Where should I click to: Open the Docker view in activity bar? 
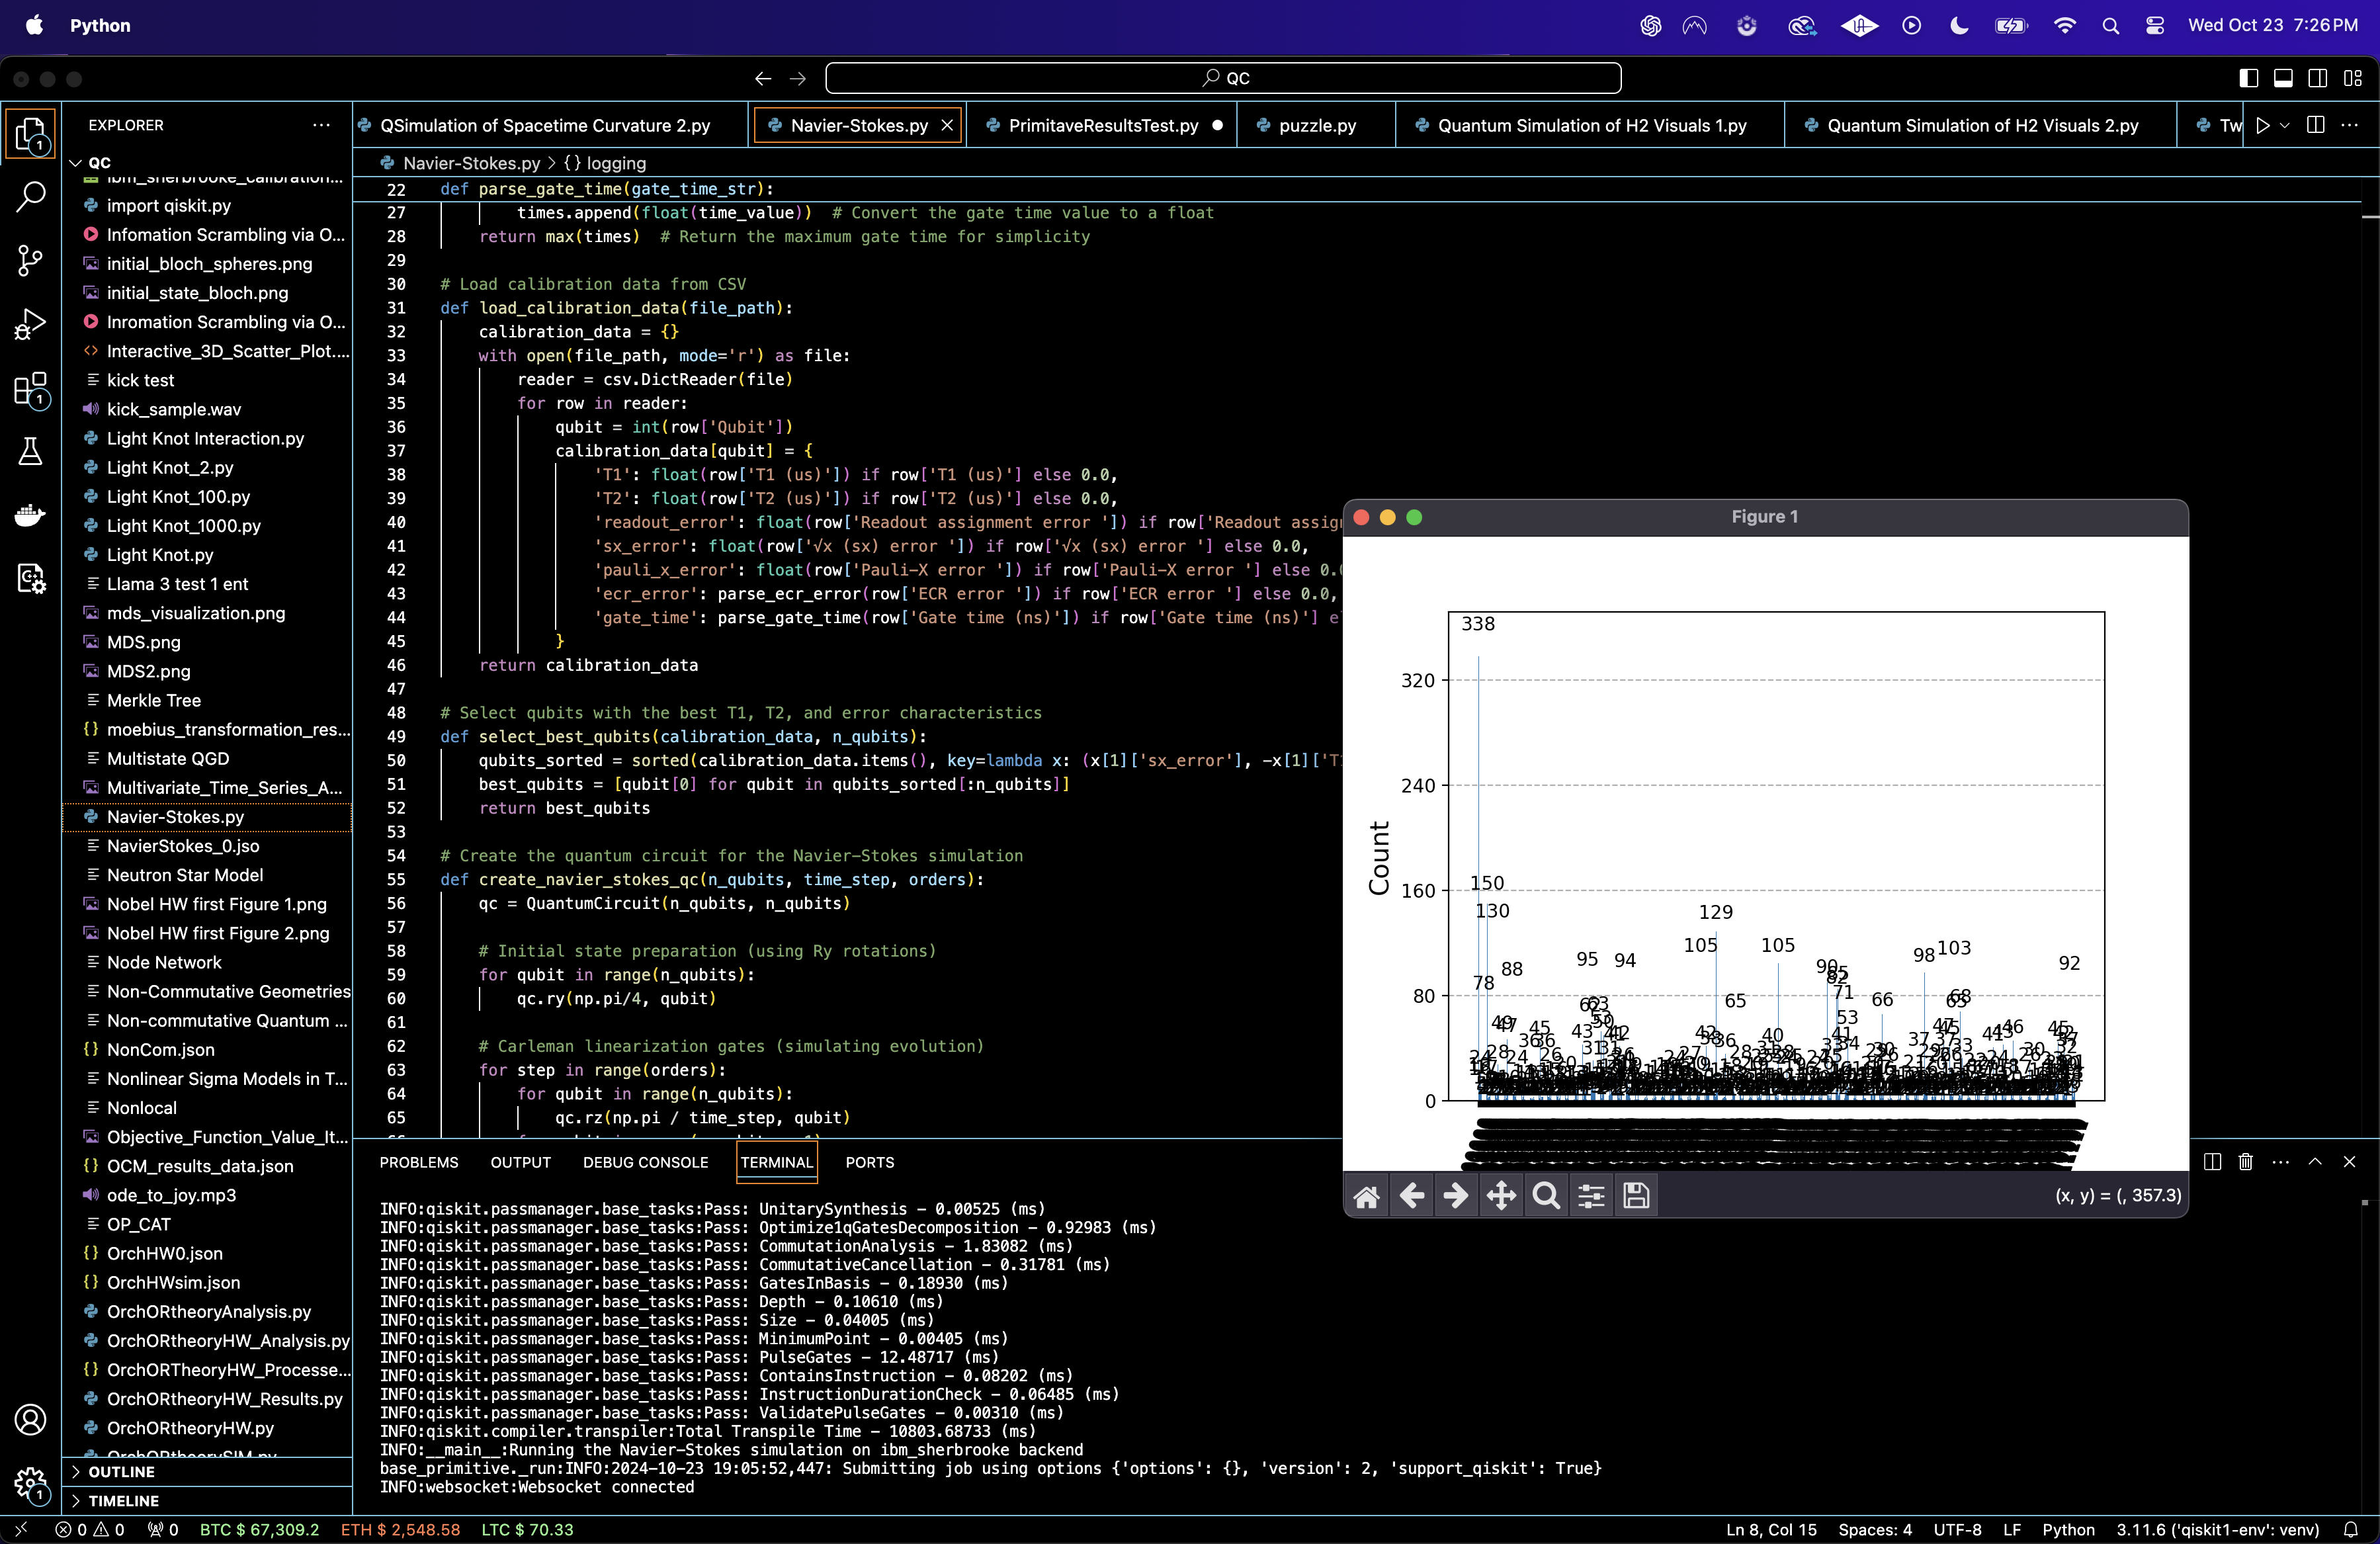click(x=31, y=515)
